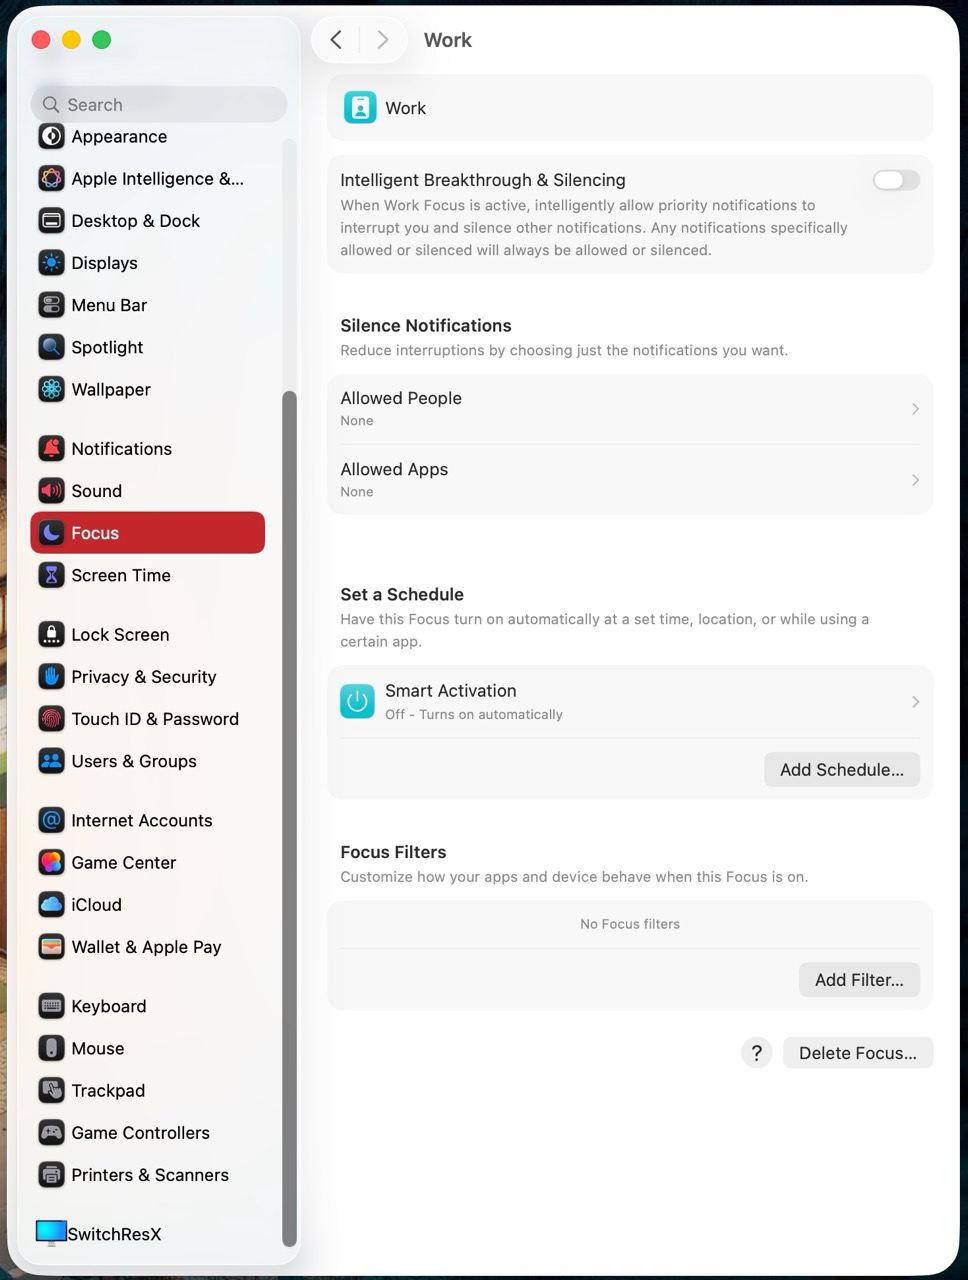Close the window with the red button
This screenshot has width=968, height=1280.
pyautogui.click(x=41, y=40)
